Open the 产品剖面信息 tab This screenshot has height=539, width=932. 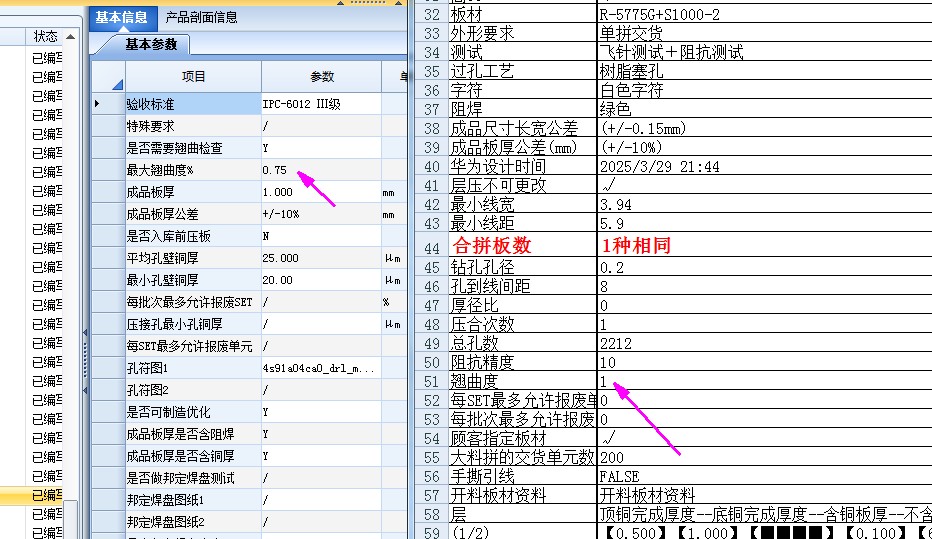coord(201,18)
